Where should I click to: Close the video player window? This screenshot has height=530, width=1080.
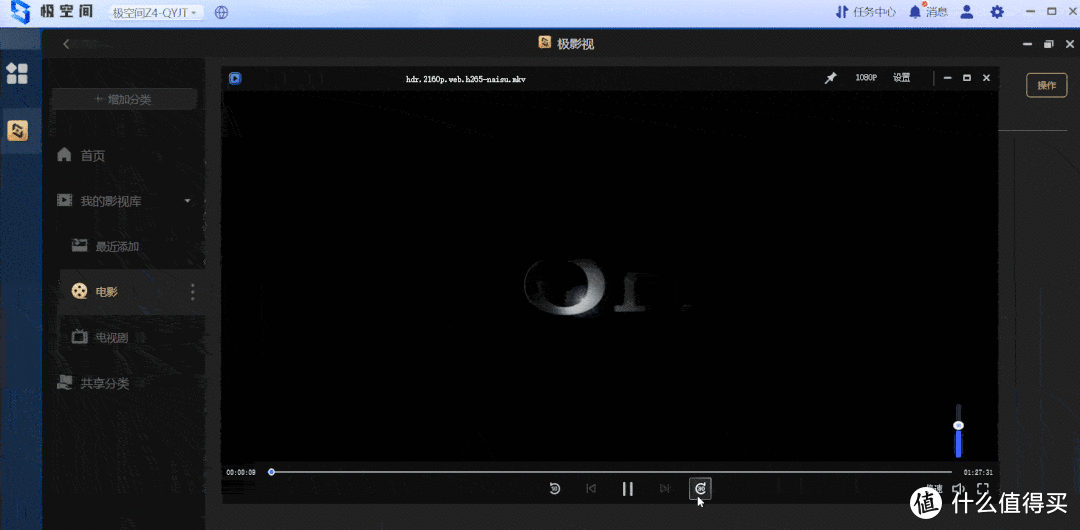click(x=986, y=79)
